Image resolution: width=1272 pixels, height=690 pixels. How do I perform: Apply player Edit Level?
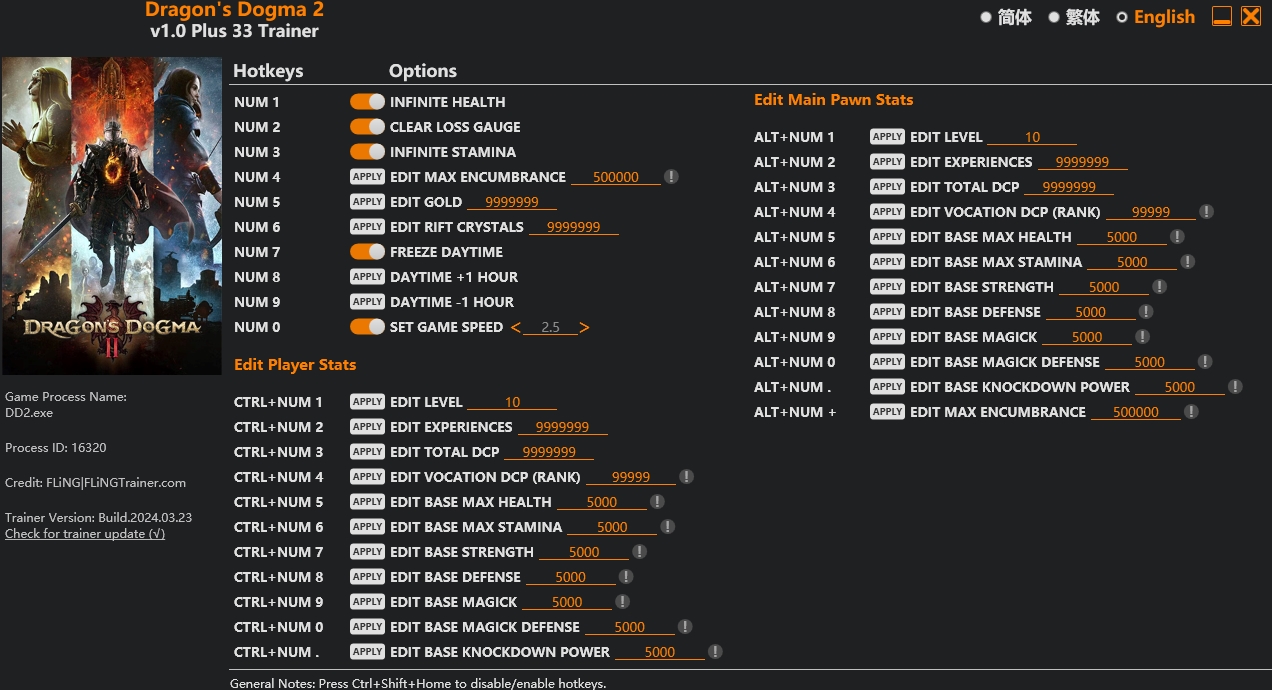367,402
